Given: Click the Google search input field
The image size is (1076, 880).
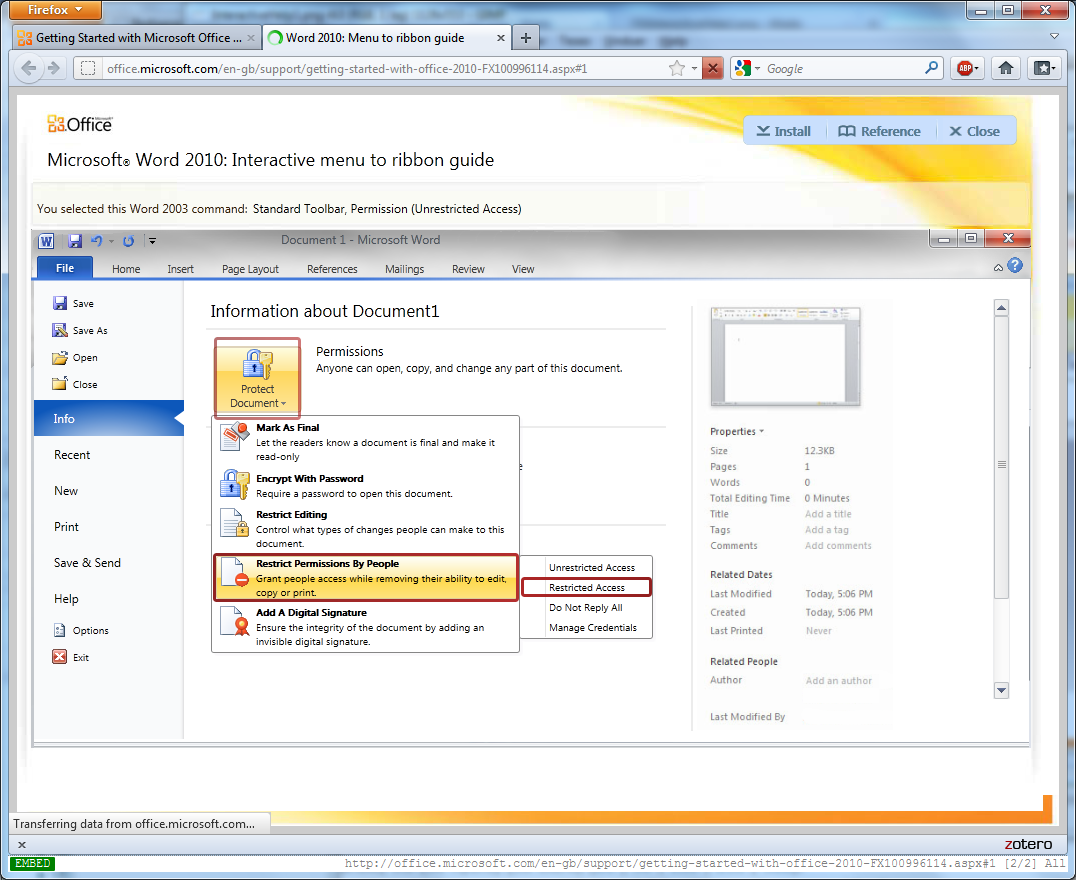Looking at the screenshot, I should [840, 68].
